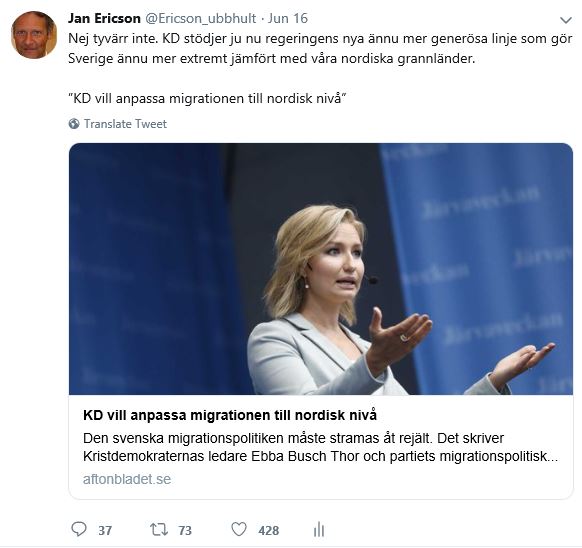View tweet analytics bar chart icon
The height and width of the screenshot is (548, 582).
(319, 529)
